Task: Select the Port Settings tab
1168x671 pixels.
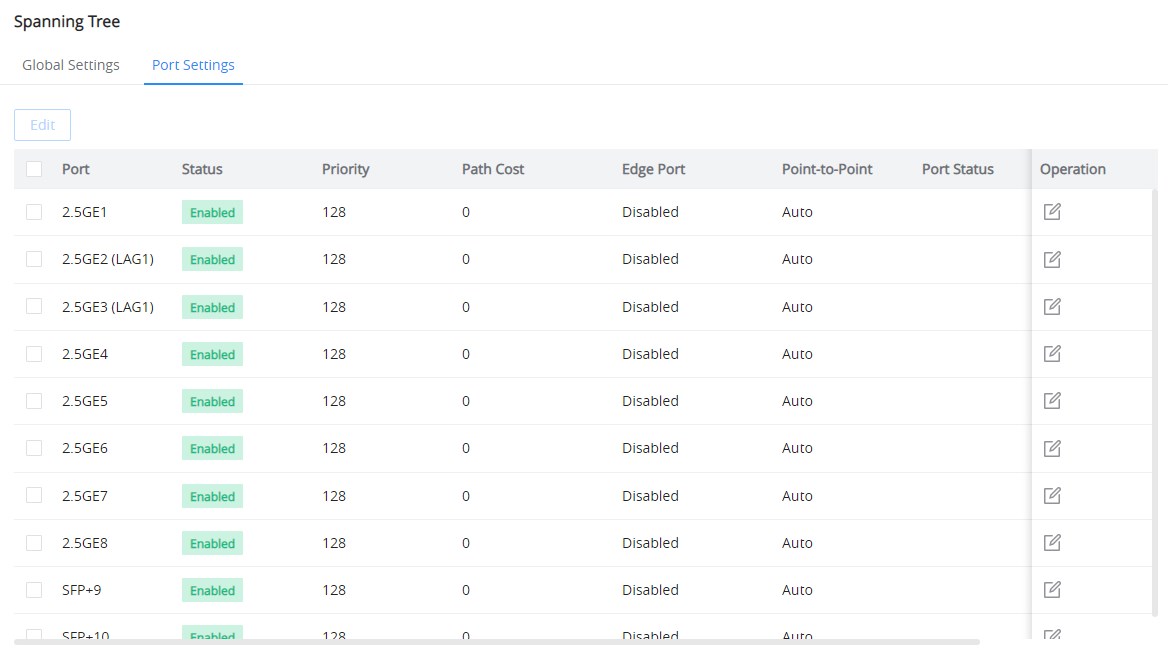Action: tap(193, 65)
